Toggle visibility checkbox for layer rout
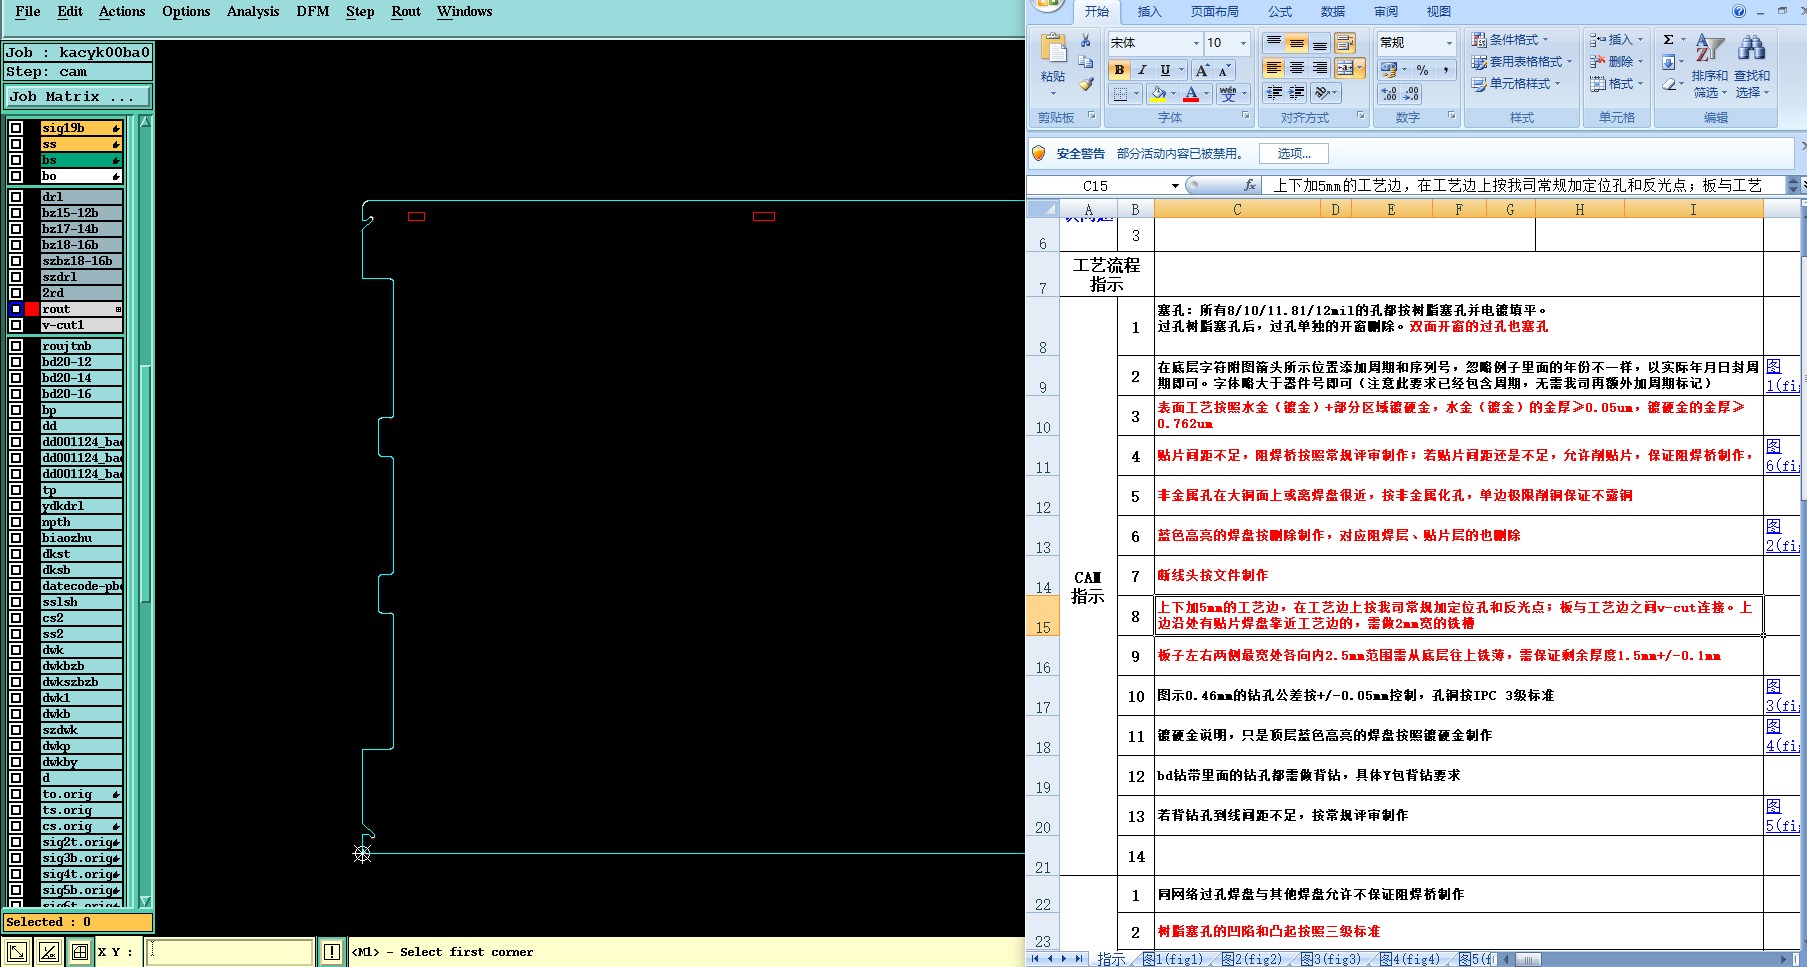The image size is (1807, 967). pos(16,309)
